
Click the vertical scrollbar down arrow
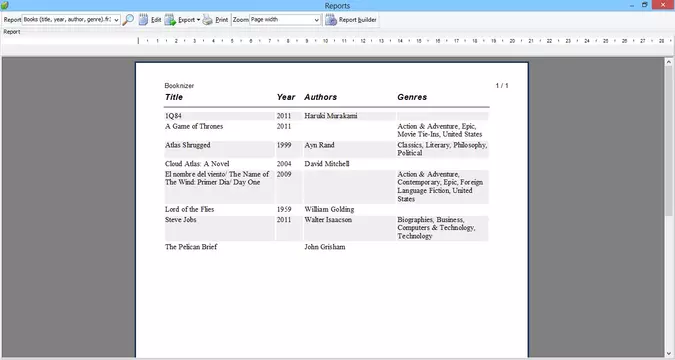pos(669,354)
